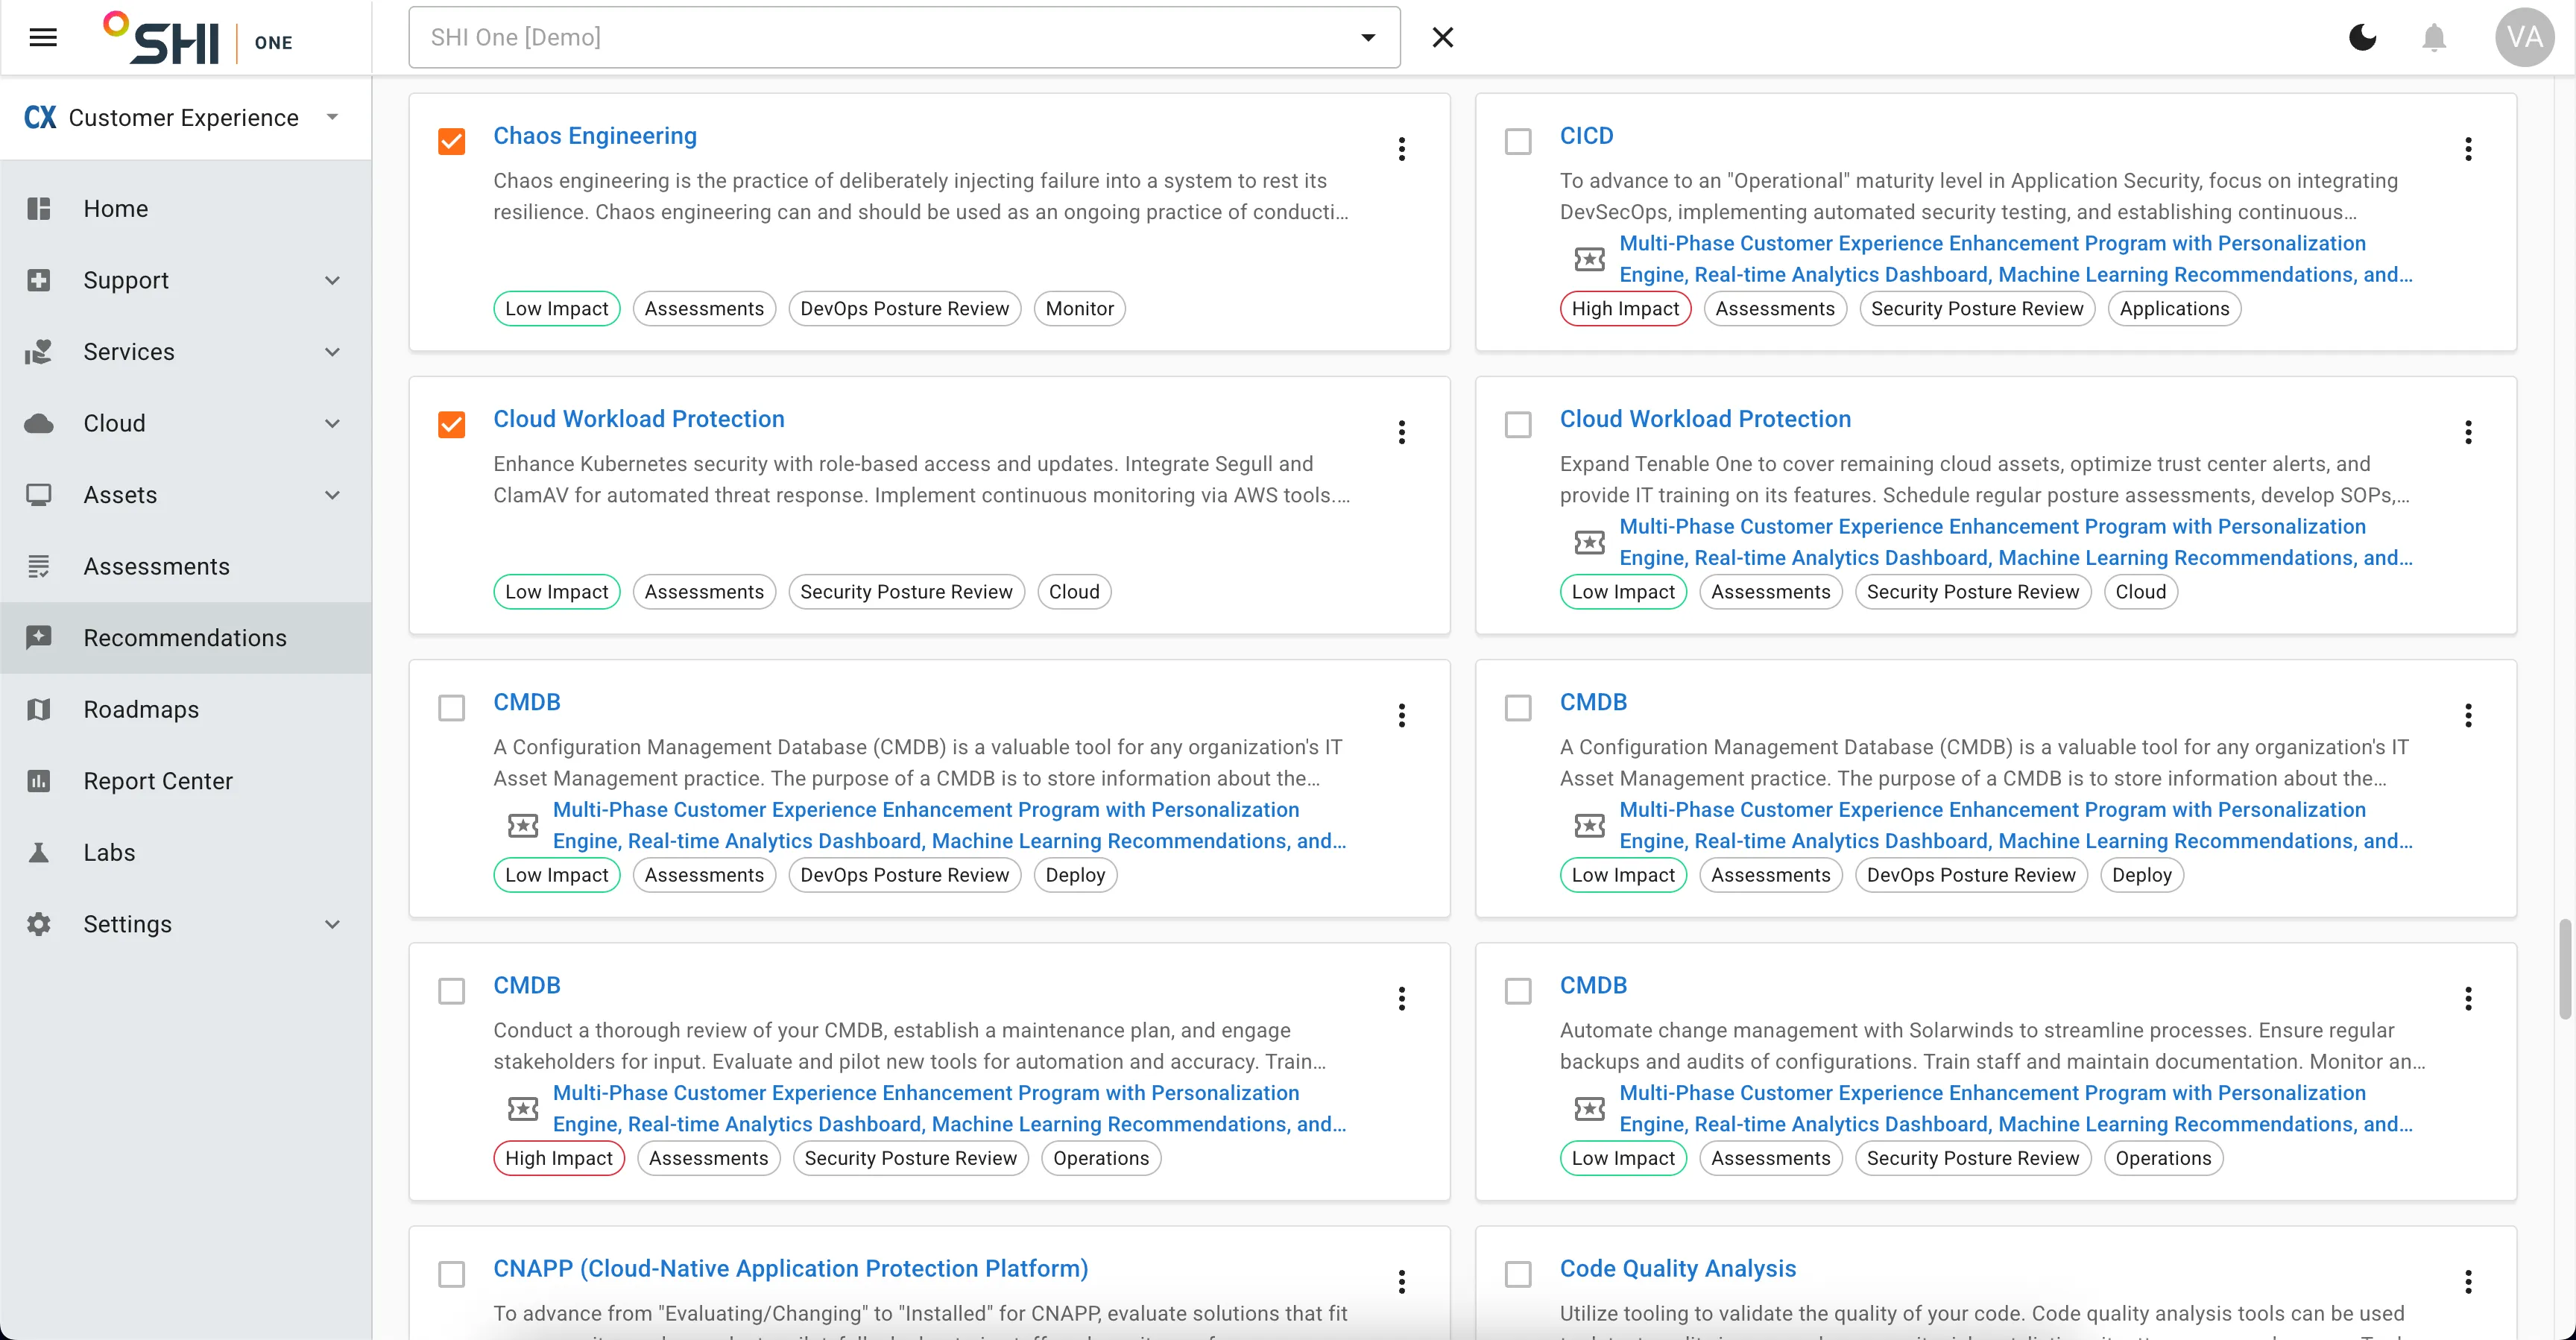The image size is (2576, 1340).
Task: Expand the Customer Experience module dropdown
Action: [x=333, y=117]
